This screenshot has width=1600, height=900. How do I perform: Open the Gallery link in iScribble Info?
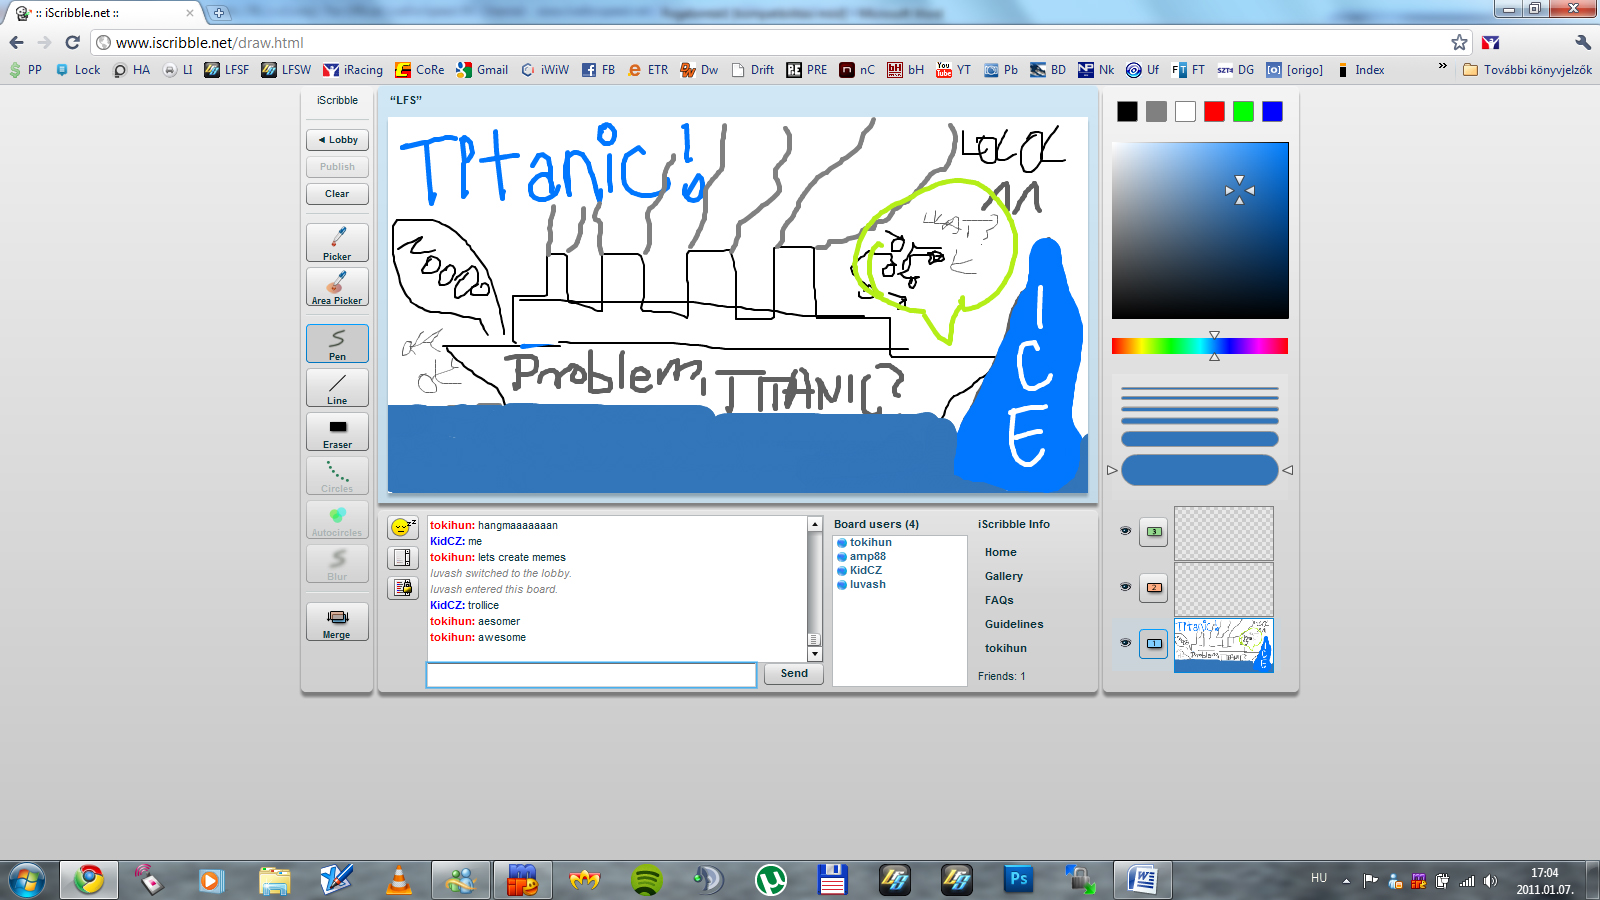(1003, 576)
